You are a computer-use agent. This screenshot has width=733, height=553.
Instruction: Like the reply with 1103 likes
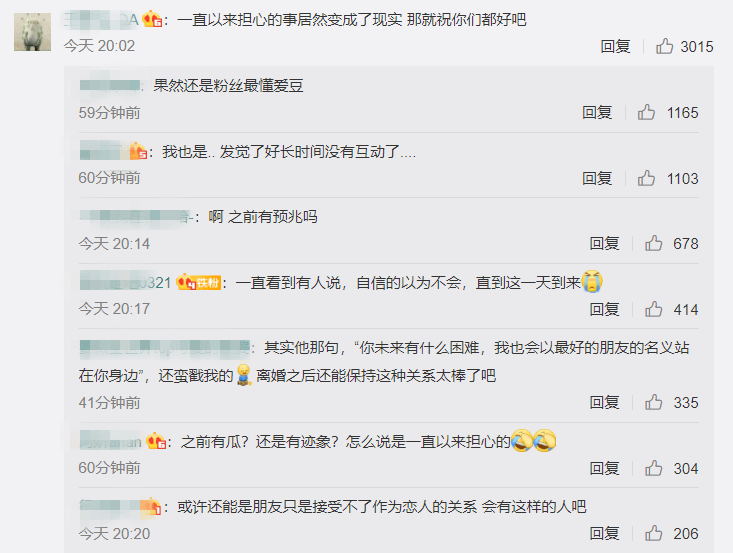click(646, 178)
